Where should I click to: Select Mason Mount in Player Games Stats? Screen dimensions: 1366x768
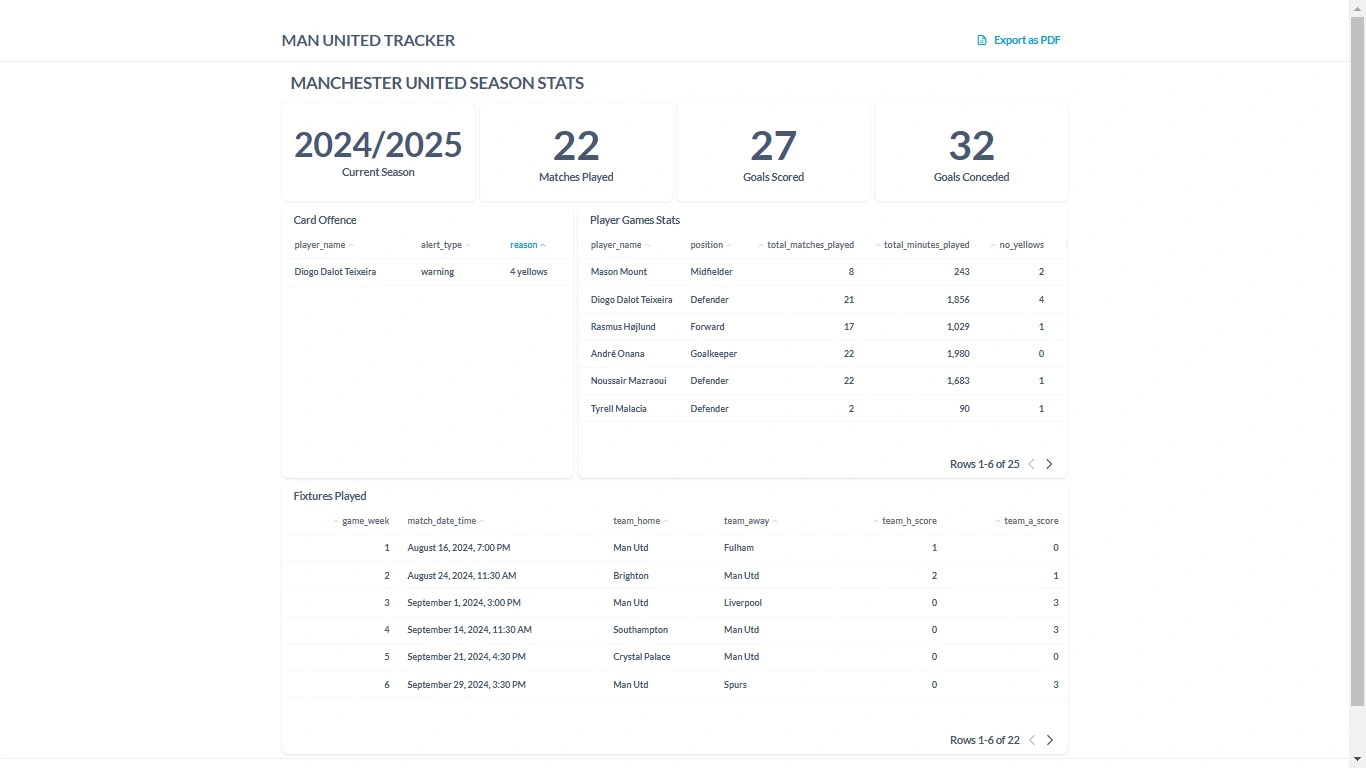(619, 272)
